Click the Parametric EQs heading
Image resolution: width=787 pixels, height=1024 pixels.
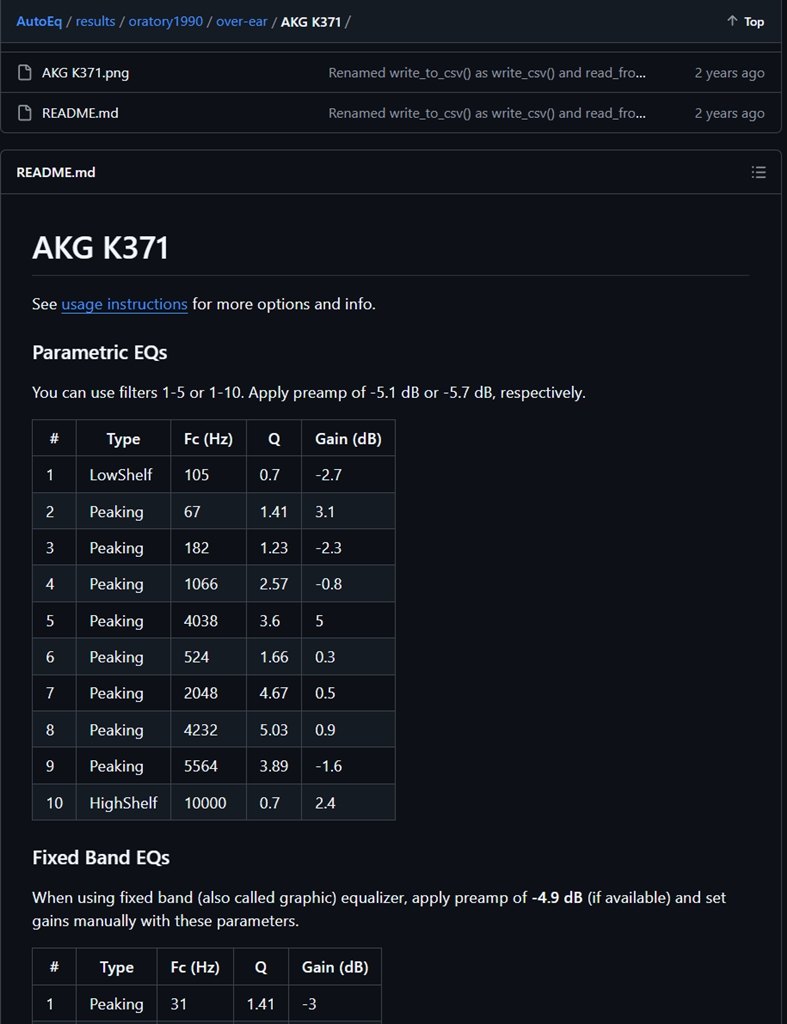click(x=100, y=353)
